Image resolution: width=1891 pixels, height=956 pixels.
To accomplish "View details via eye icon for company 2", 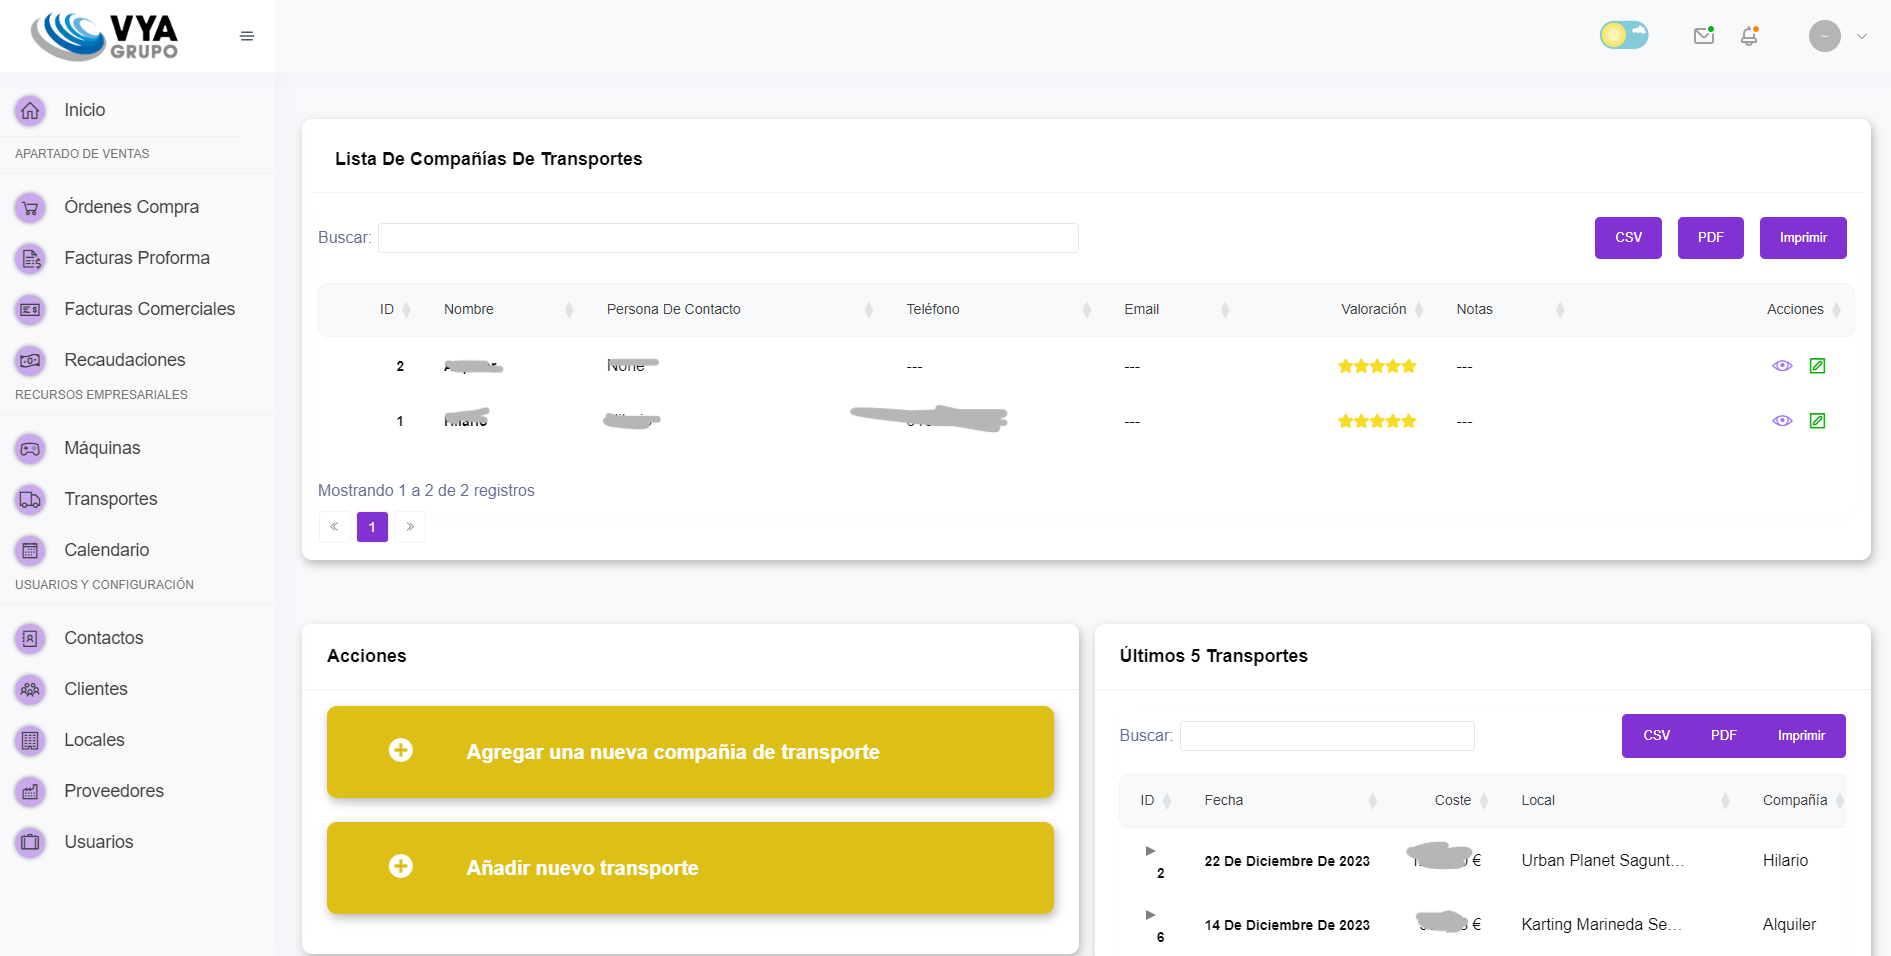I will [x=1782, y=366].
